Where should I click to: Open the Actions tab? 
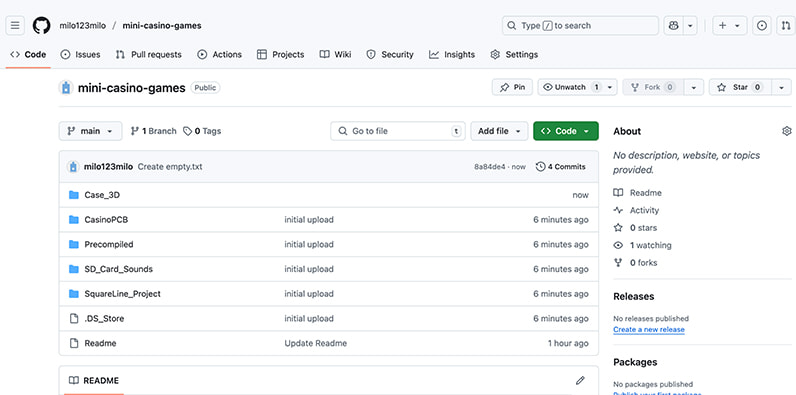click(219, 54)
